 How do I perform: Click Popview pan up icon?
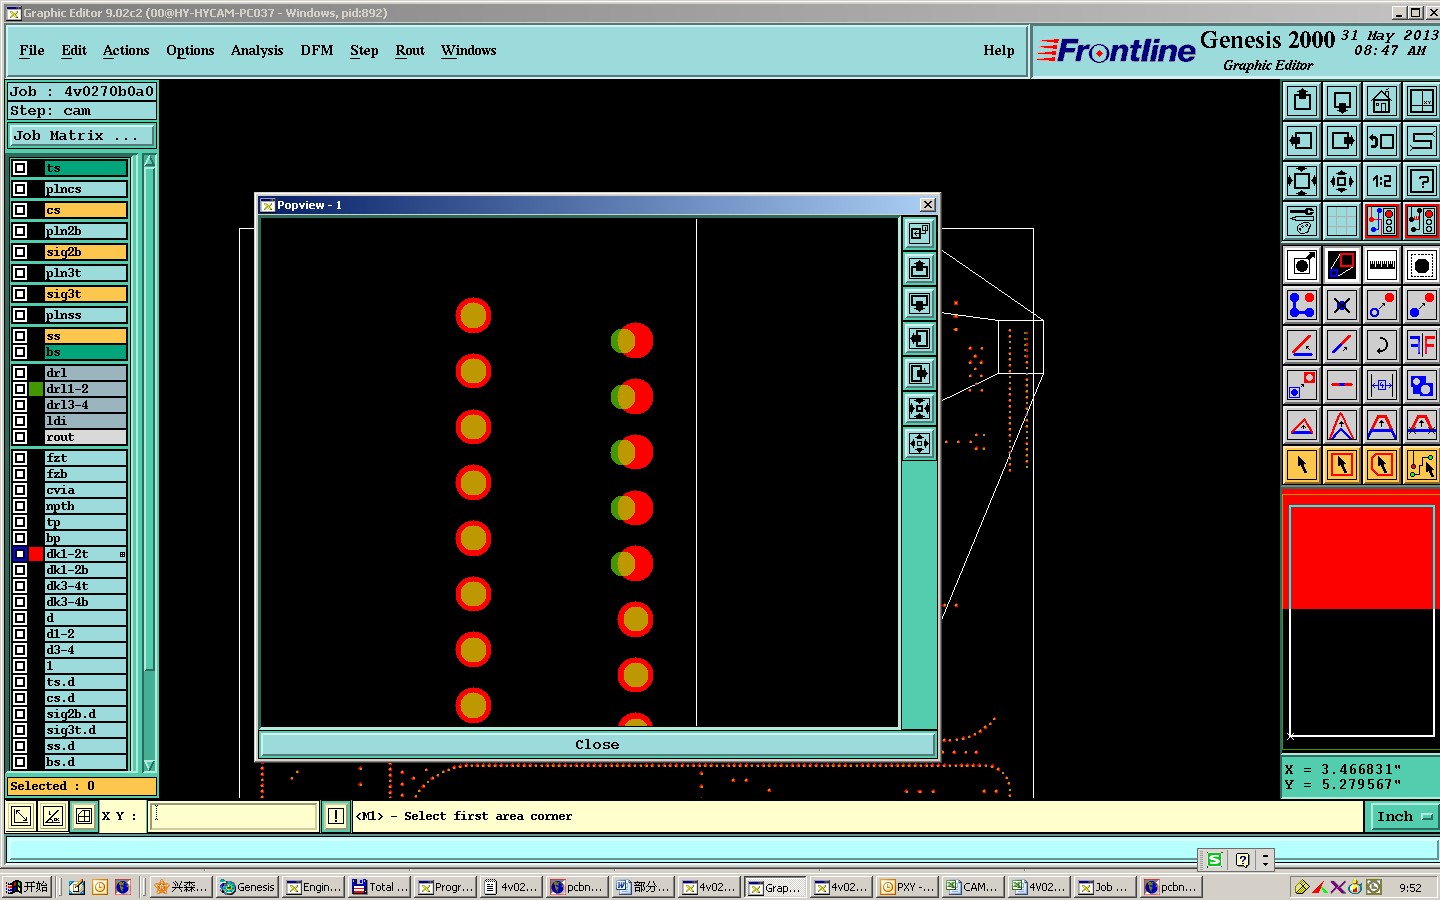tap(919, 268)
